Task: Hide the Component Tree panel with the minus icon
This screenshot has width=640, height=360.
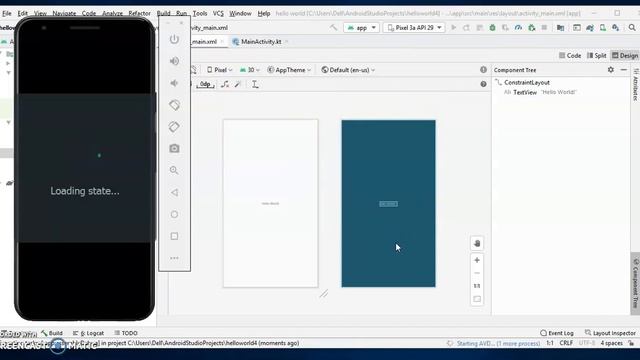Action: [x=624, y=70]
